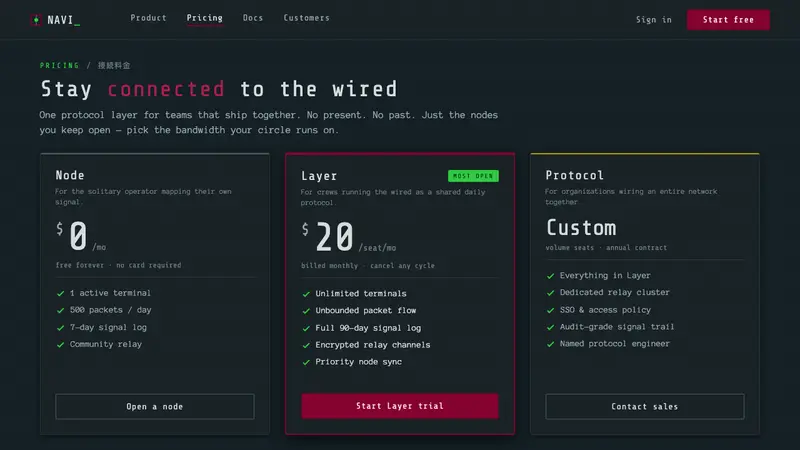The height and width of the screenshot is (450, 800).
Task: Click checkmark beside Audit-grade signal trail
Action: (551, 327)
